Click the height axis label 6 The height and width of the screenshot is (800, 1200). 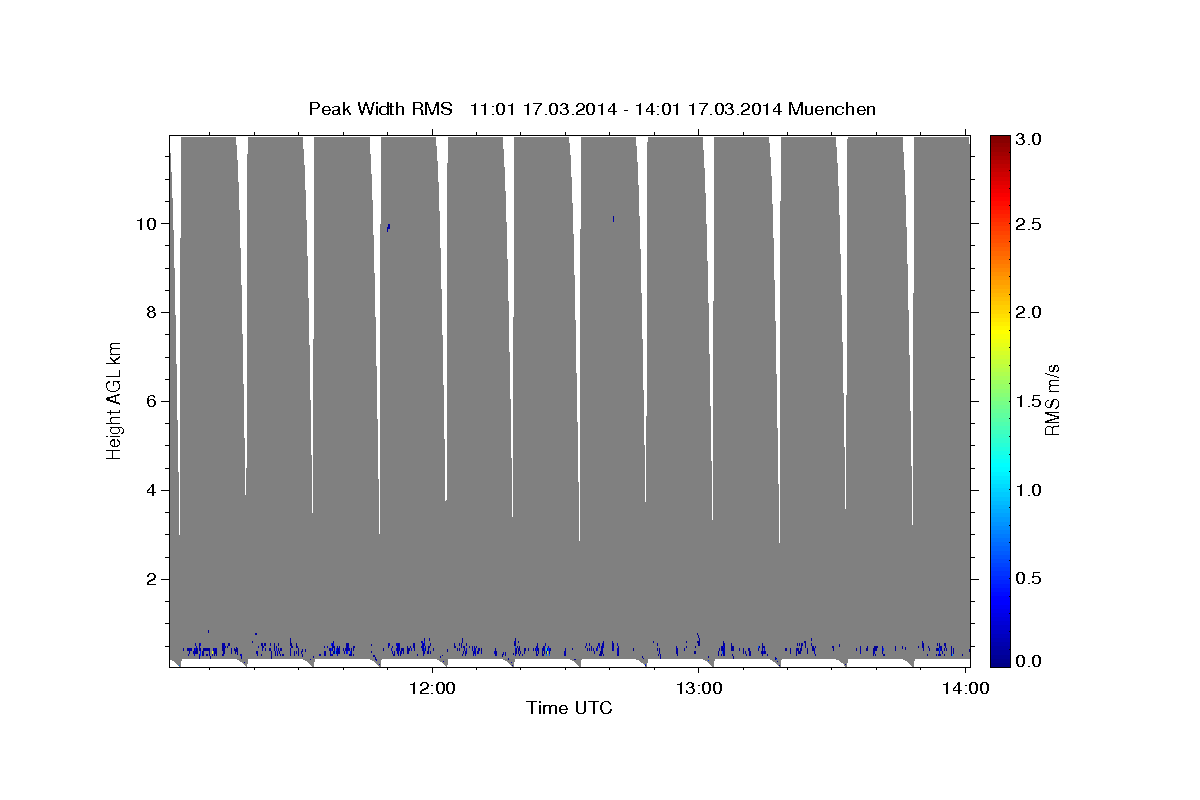tap(152, 401)
